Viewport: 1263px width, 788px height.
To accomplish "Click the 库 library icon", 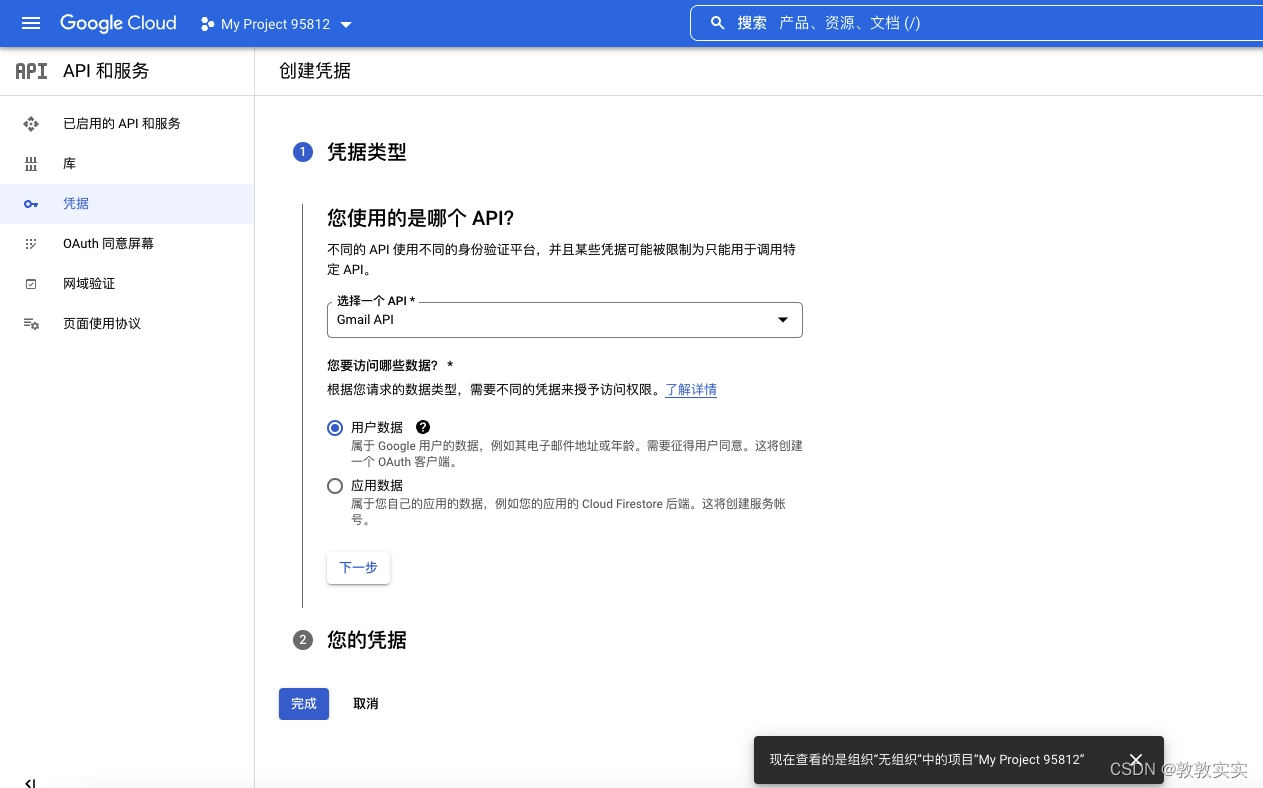I will pyautogui.click(x=31, y=164).
